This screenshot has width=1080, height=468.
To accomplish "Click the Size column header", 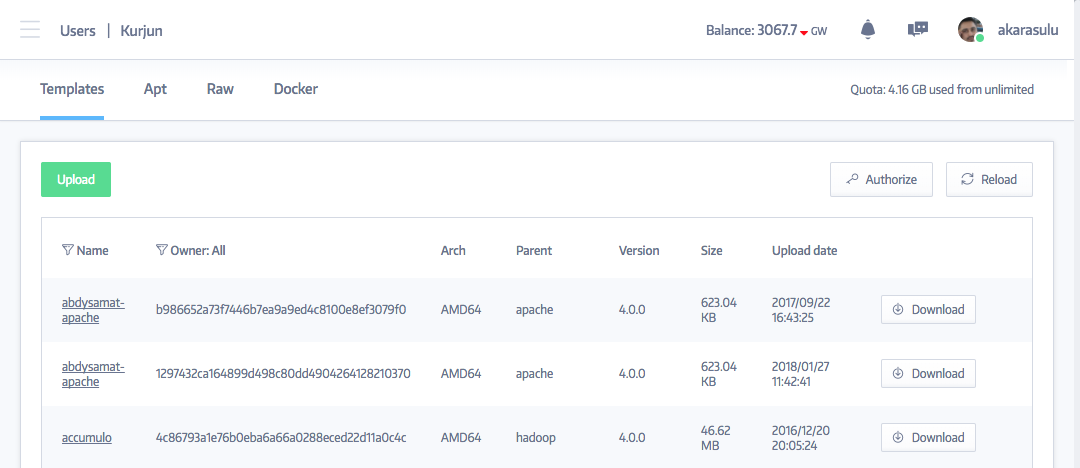I will coord(712,251).
